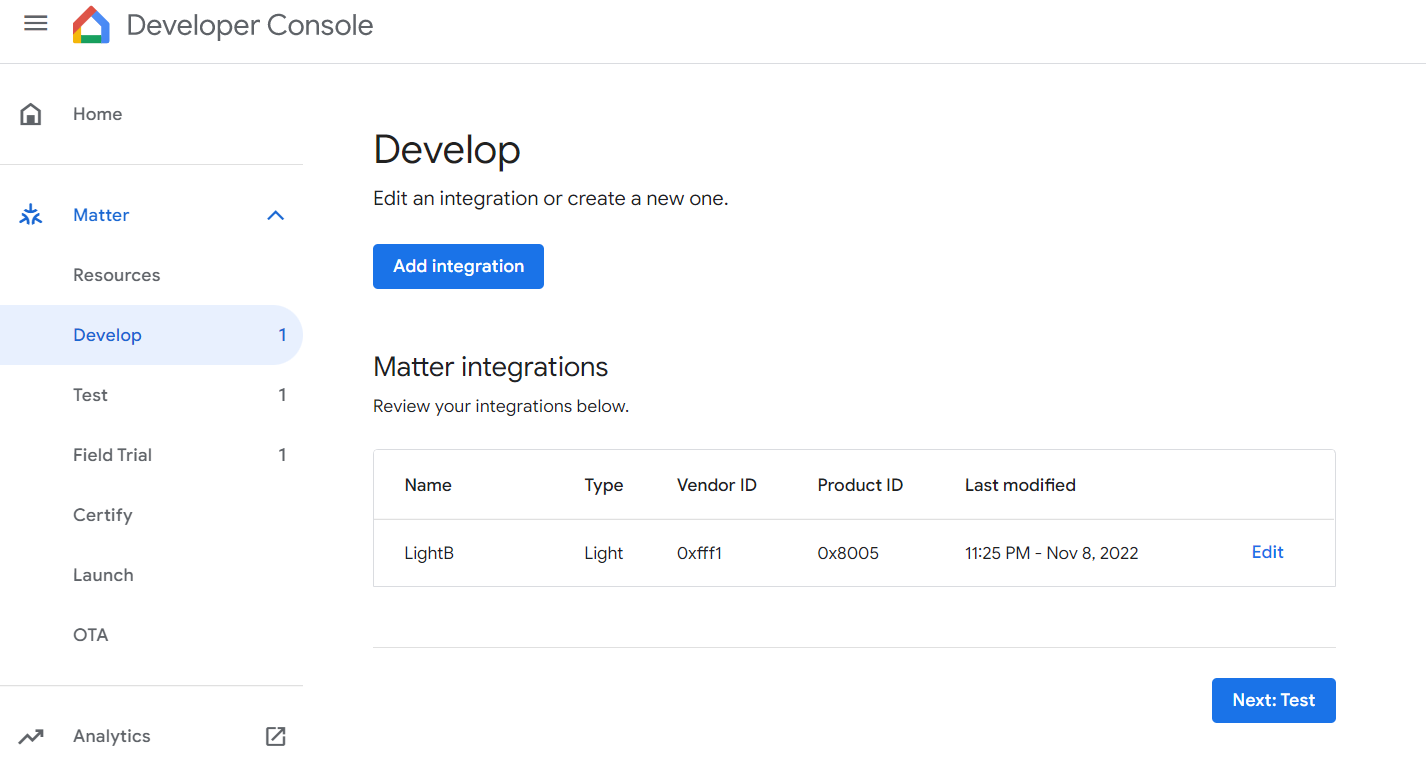The image size is (1426, 771).
Task: Click 'Edit an integration or create a new one.' text
Action: (551, 198)
